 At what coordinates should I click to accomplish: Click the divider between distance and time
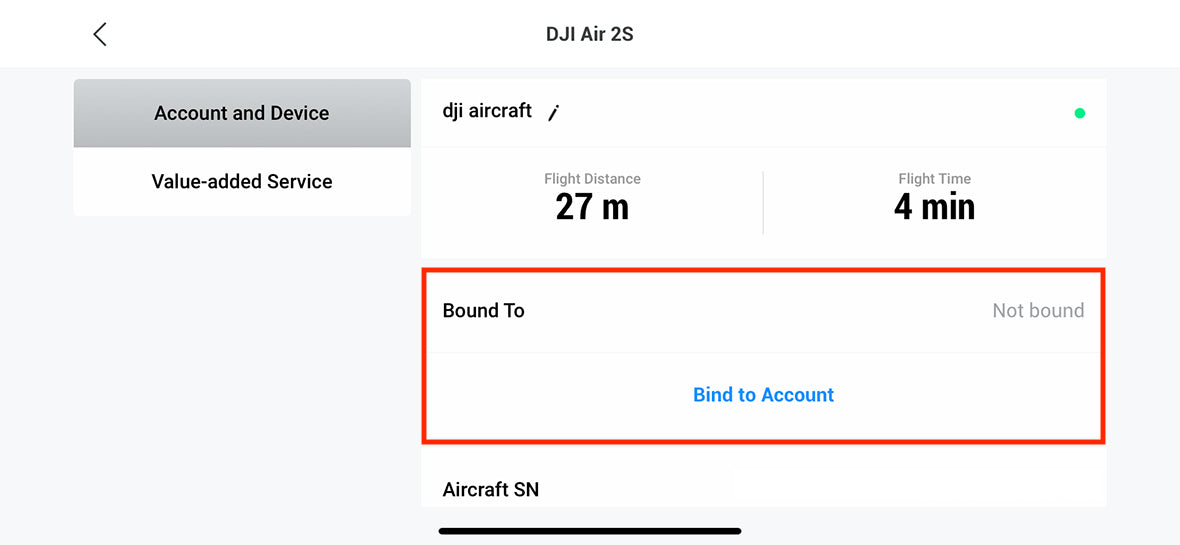[763, 203]
